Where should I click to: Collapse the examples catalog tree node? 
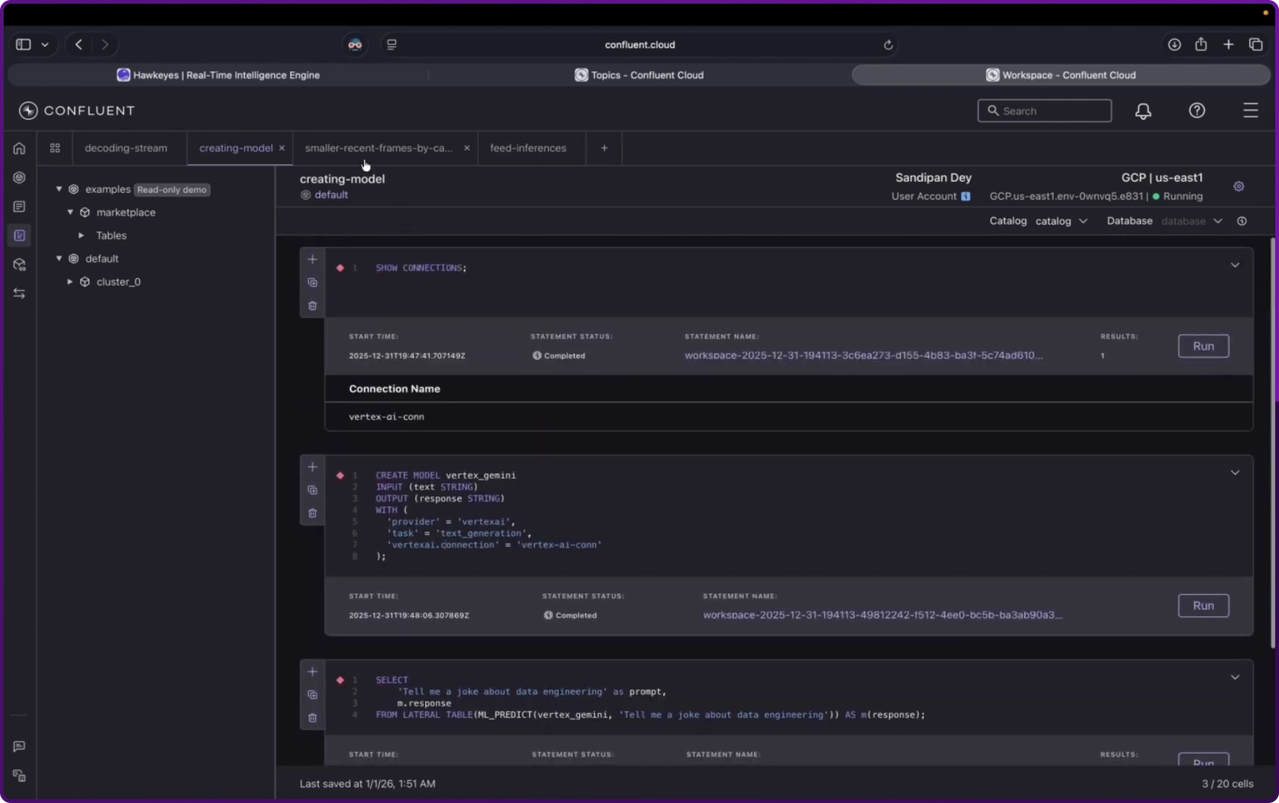59,189
